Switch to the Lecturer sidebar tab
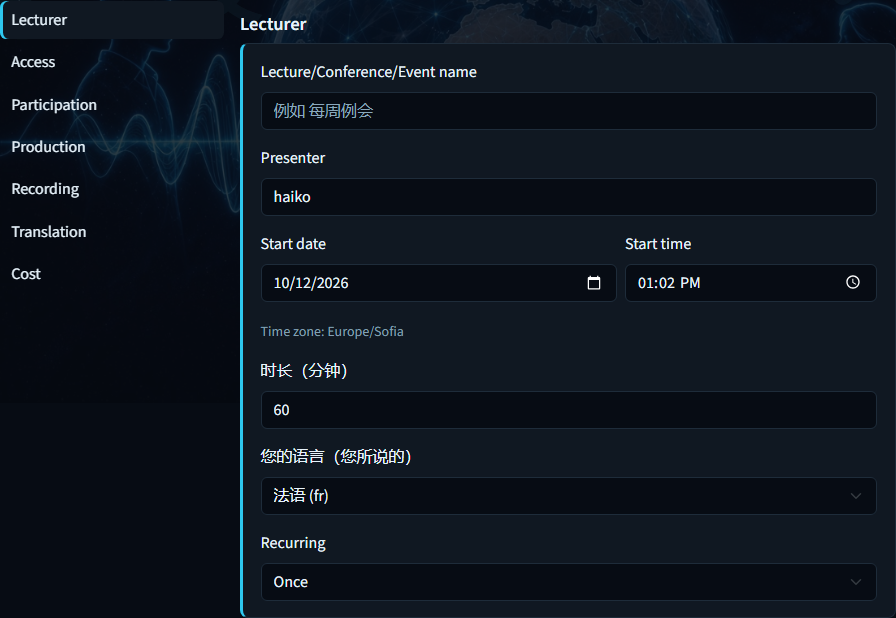 pyautogui.click(x=113, y=20)
